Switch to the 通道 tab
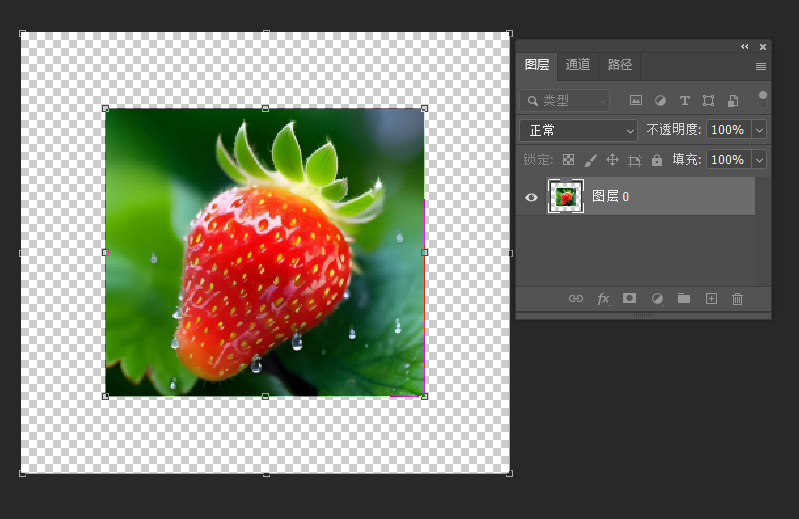Viewport: 799px width, 519px height. pyautogui.click(x=578, y=65)
